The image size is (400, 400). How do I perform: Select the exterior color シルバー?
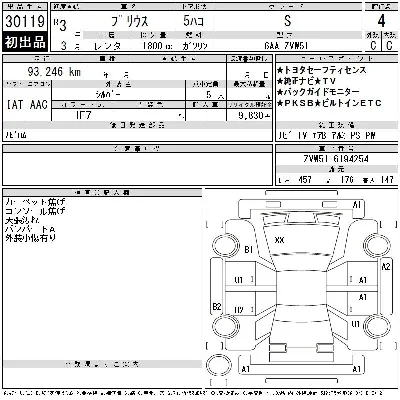click(108, 94)
